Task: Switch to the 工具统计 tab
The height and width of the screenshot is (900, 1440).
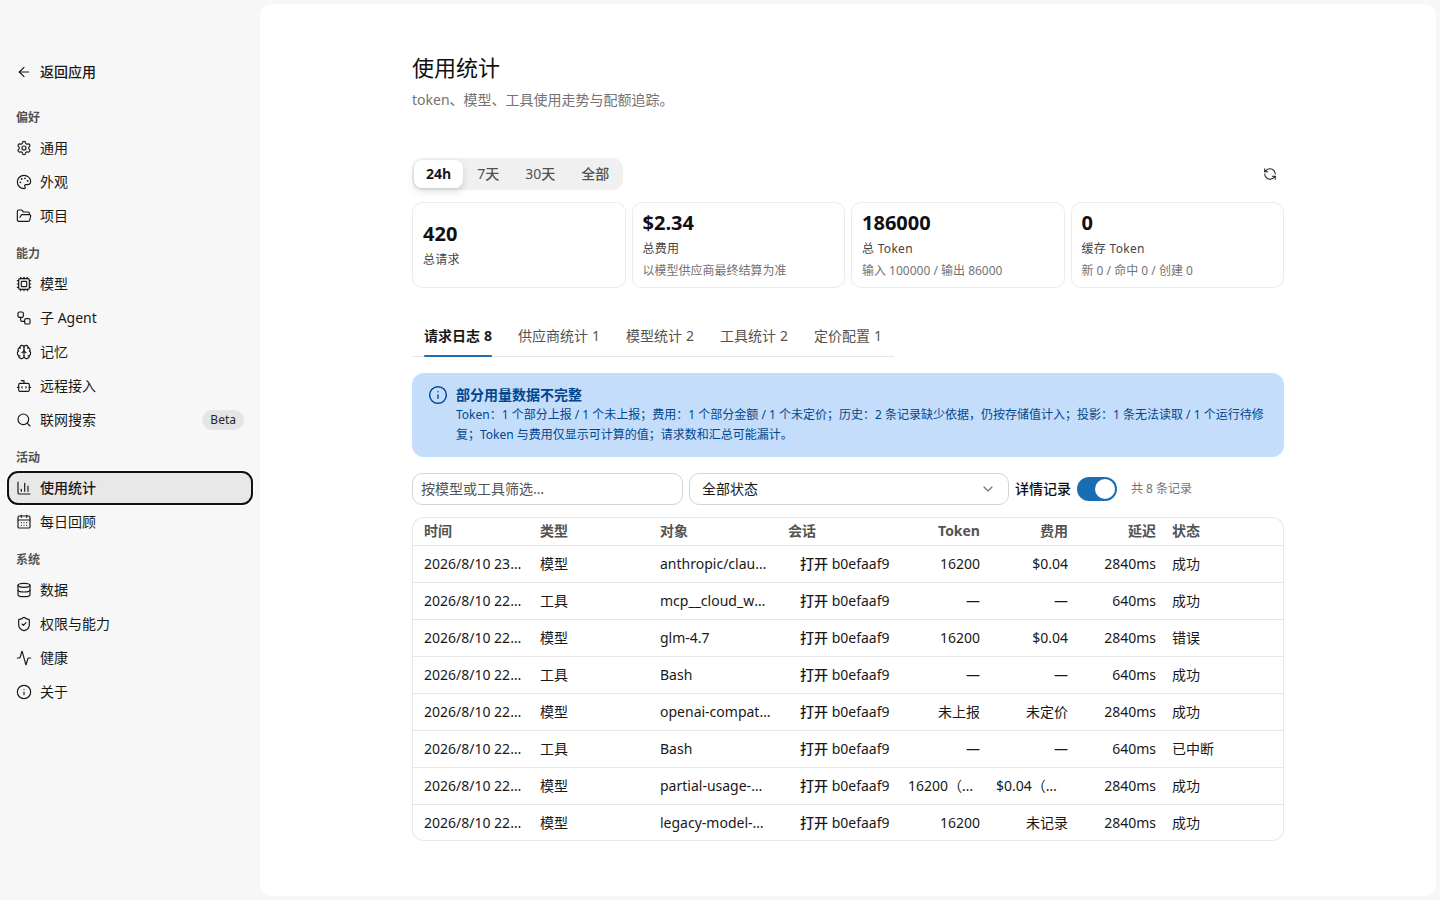Action: click(754, 336)
